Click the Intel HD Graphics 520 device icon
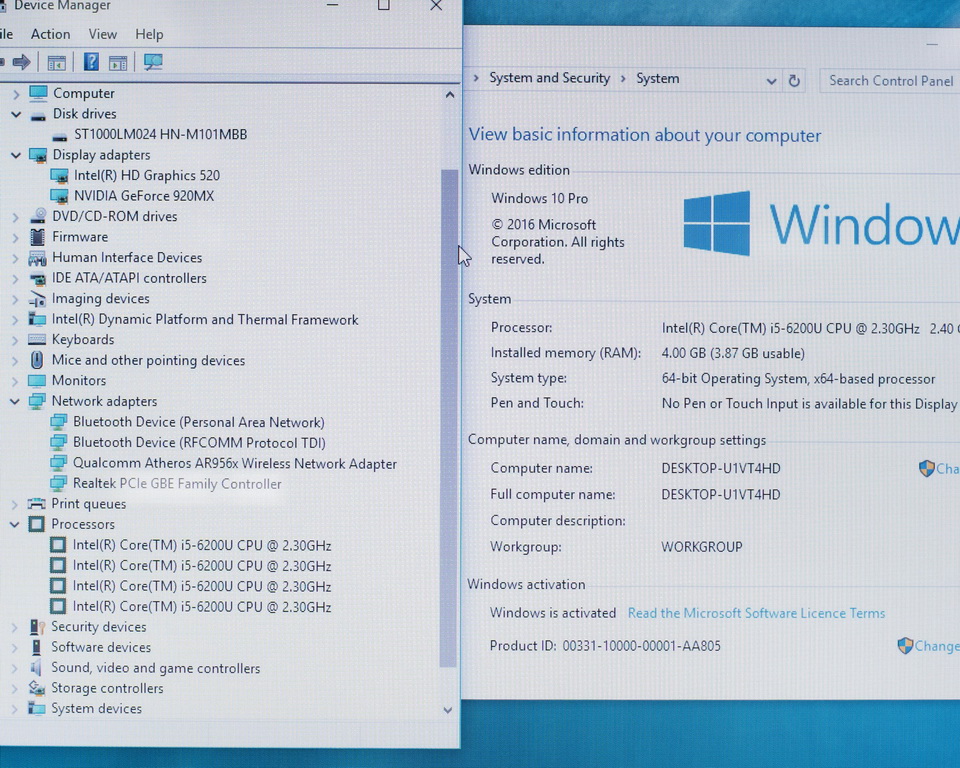This screenshot has height=768, width=960. (59, 176)
